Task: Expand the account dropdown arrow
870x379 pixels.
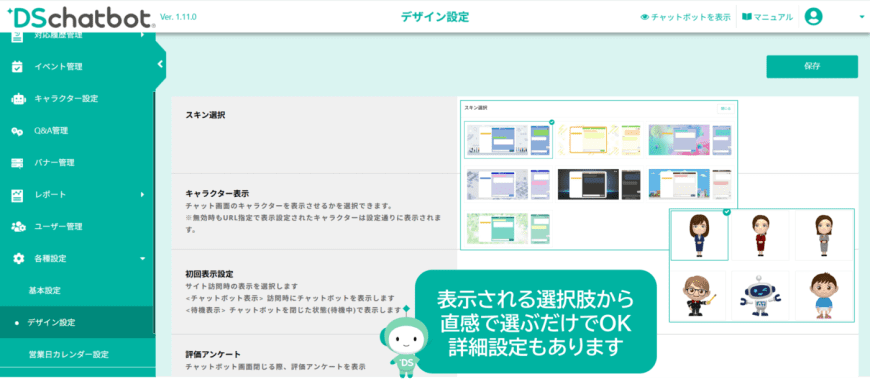Action: point(862,17)
